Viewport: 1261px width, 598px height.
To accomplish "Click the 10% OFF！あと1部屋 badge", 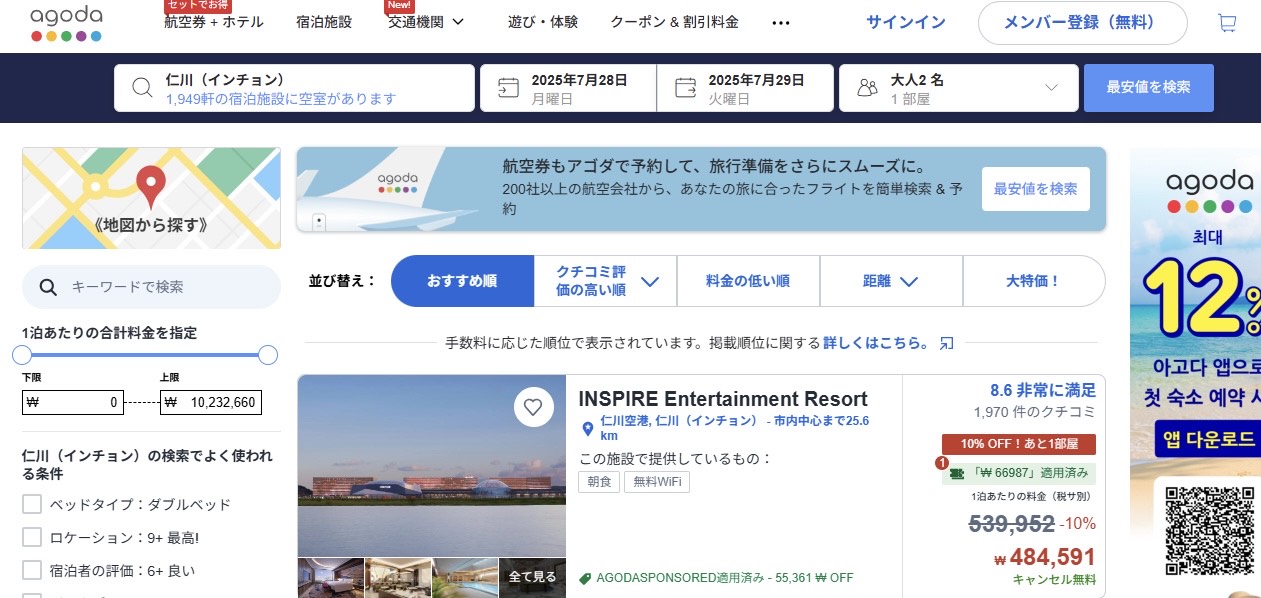I will point(1019,444).
